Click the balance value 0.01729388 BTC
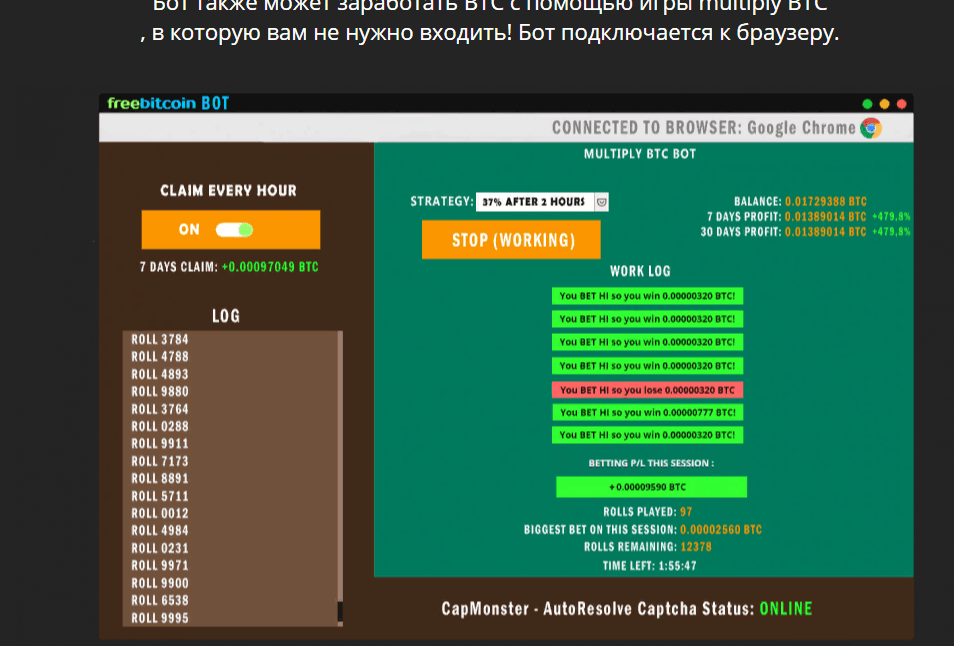Viewport: 954px width, 646px height. 825,201
